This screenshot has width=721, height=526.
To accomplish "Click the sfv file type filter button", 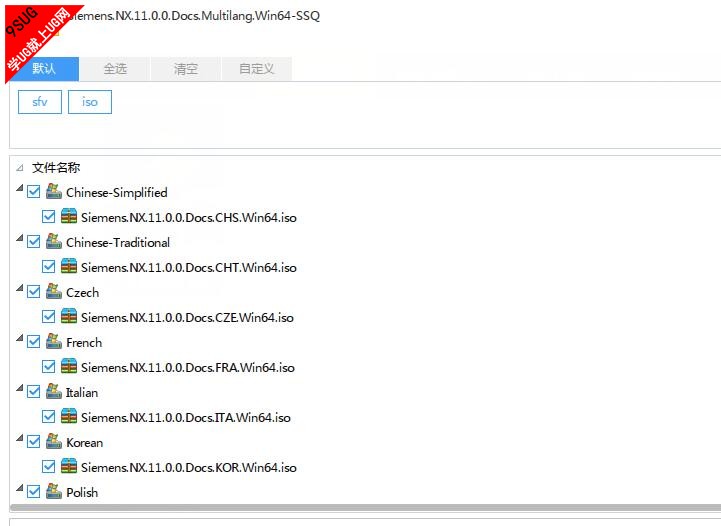I will point(40,102).
